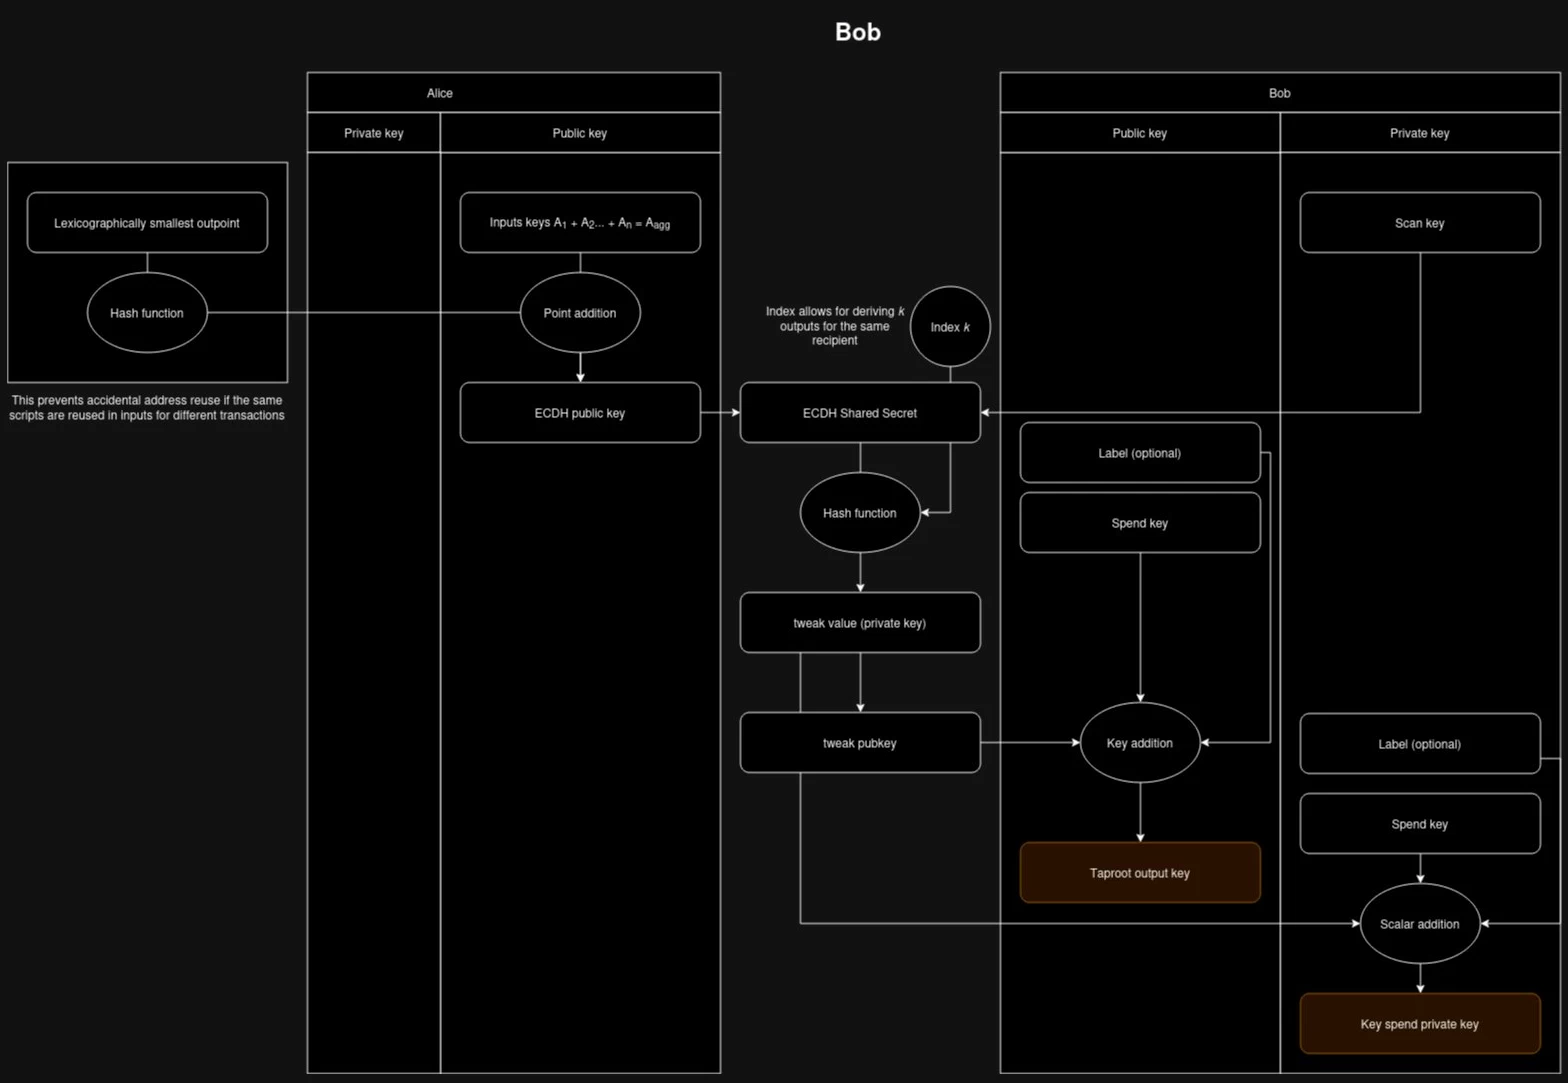The image size is (1568, 1083).
Task: Select Hash function ellipse under ECDH Shared Secret
Action: click(x=860, y=513)
